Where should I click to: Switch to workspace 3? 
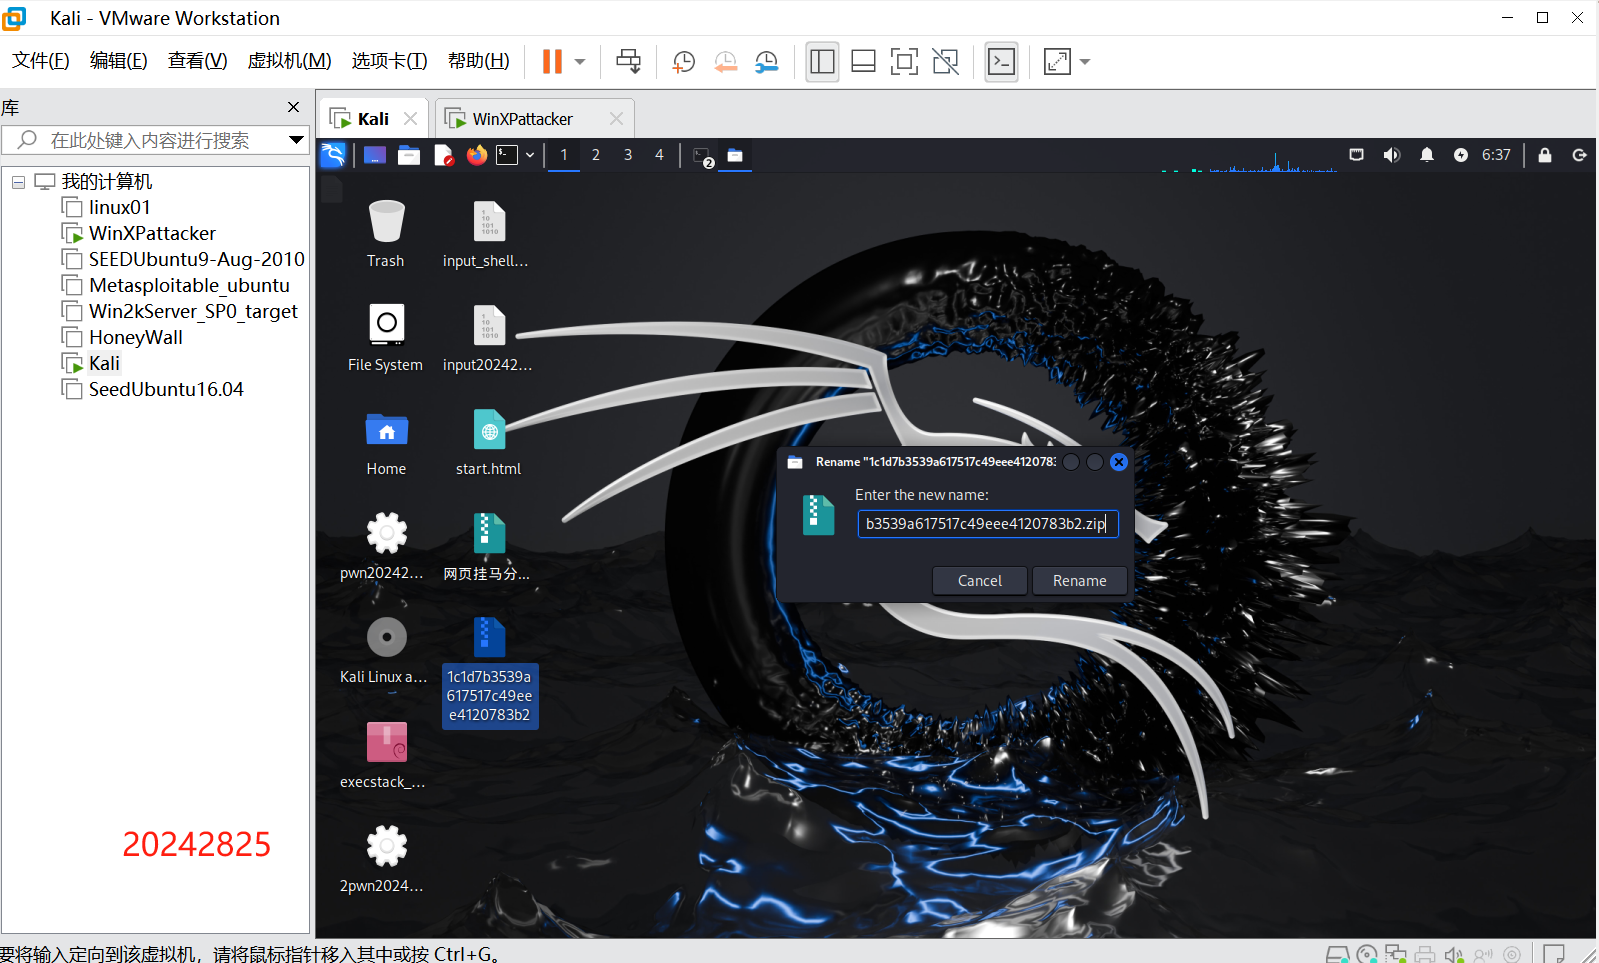pos(628,155)
